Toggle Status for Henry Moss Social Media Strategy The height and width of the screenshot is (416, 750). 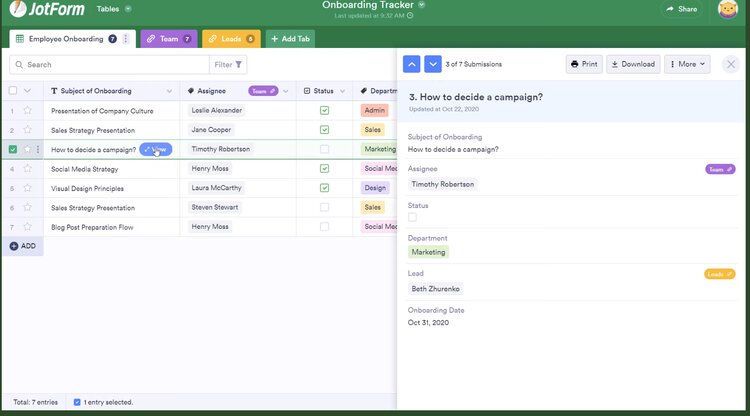[324, 168]
